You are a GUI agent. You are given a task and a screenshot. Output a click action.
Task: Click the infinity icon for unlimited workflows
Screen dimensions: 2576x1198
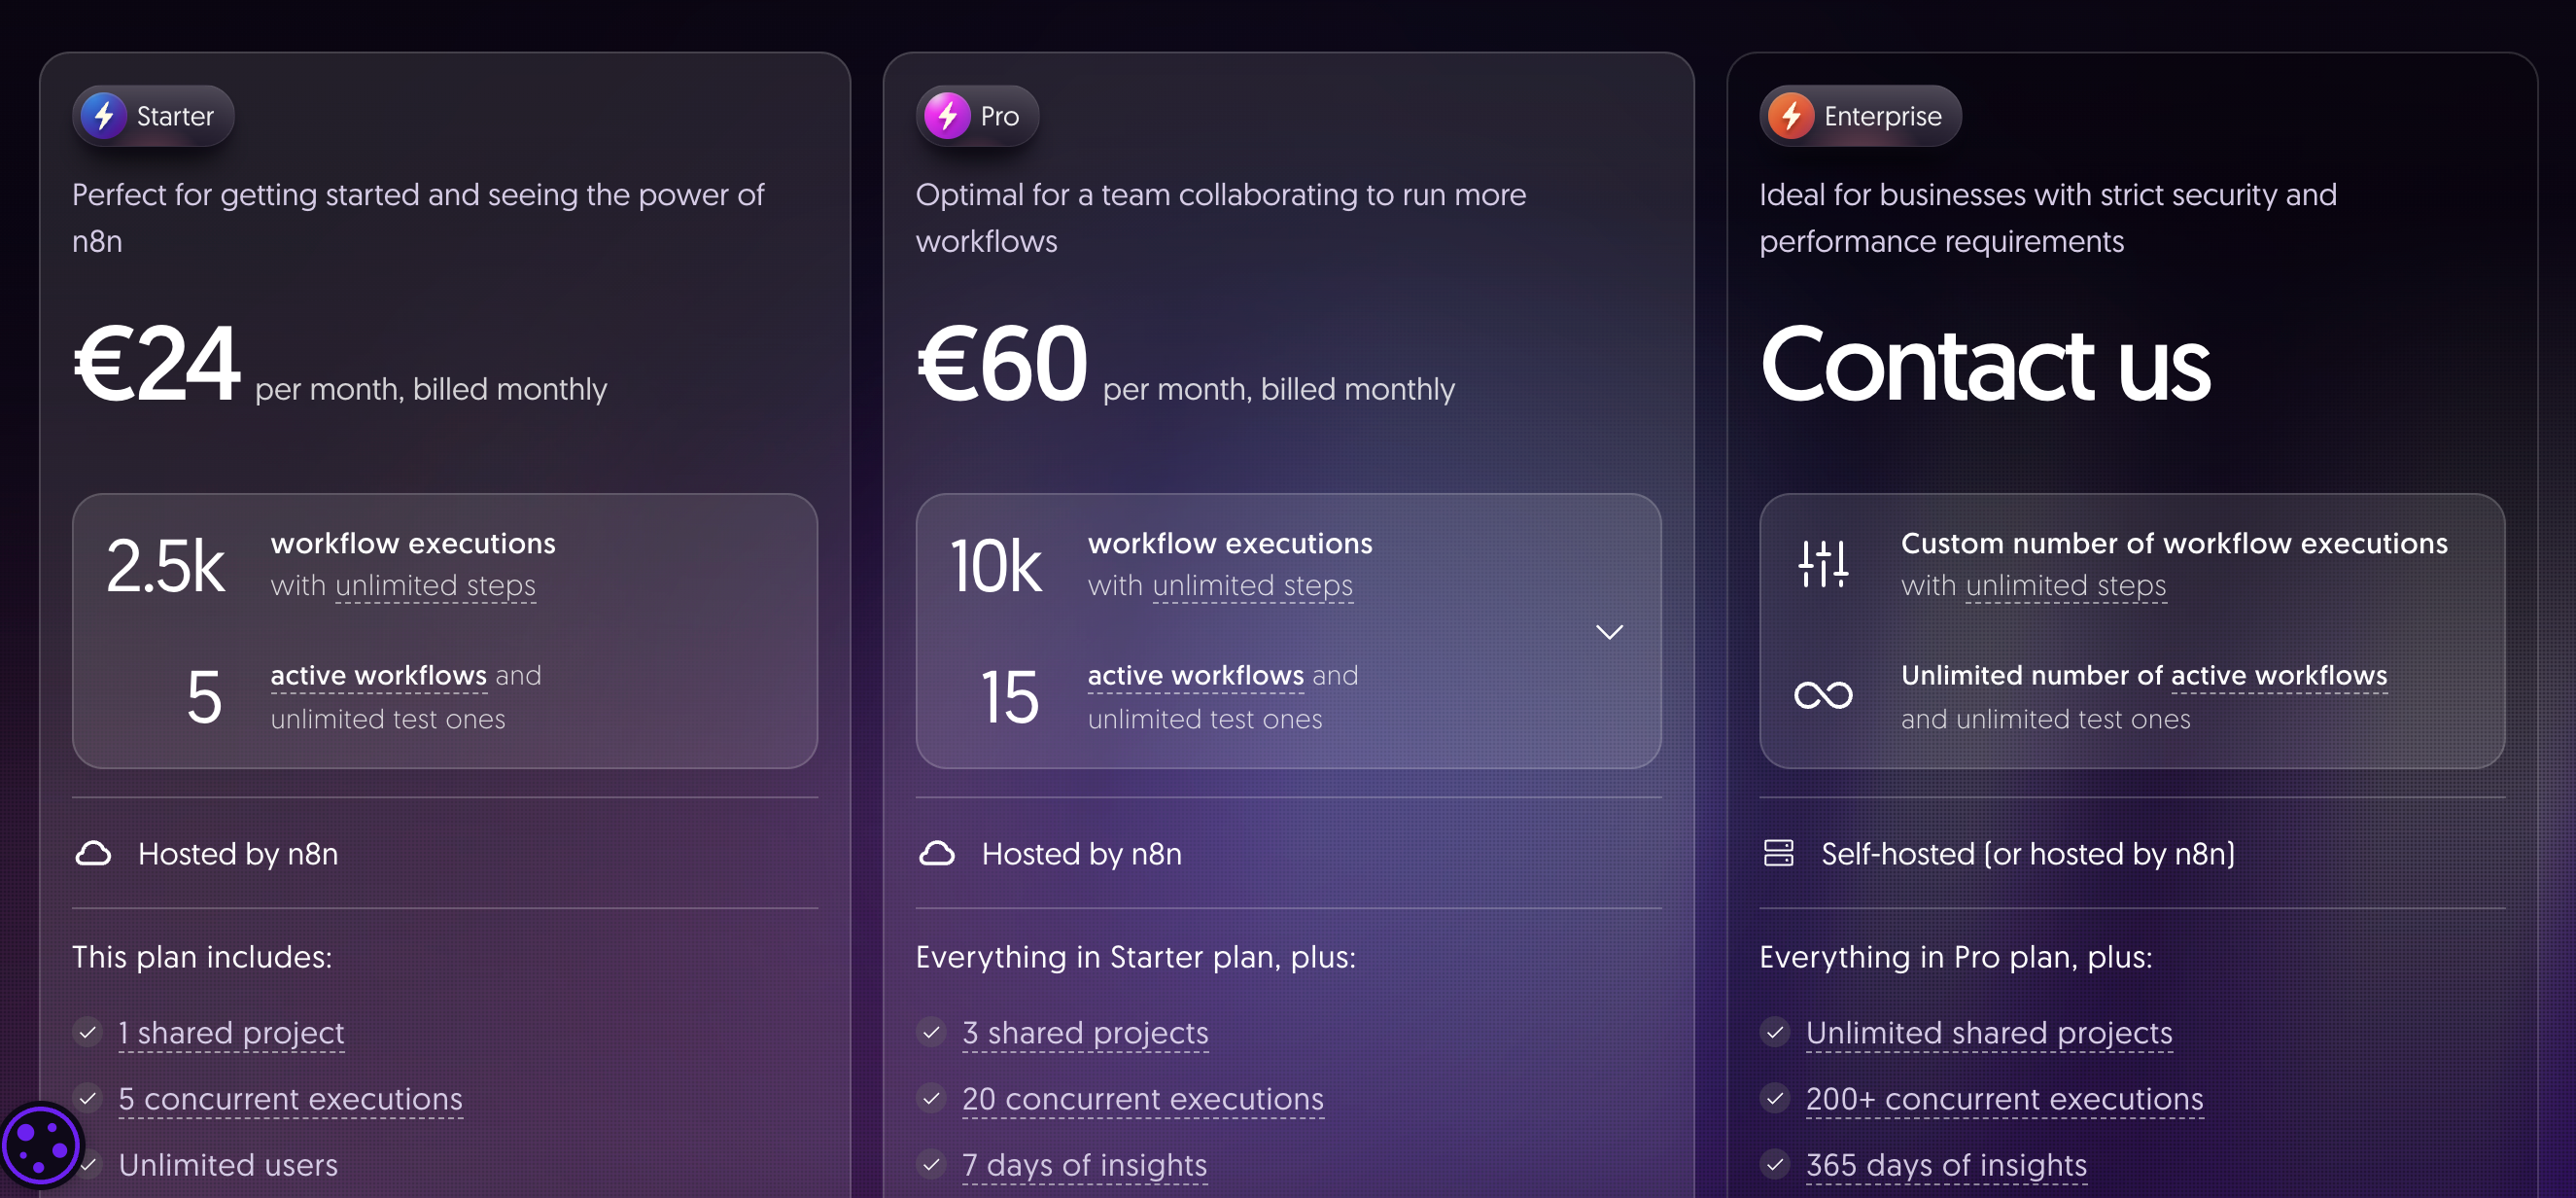point(1823,695)
